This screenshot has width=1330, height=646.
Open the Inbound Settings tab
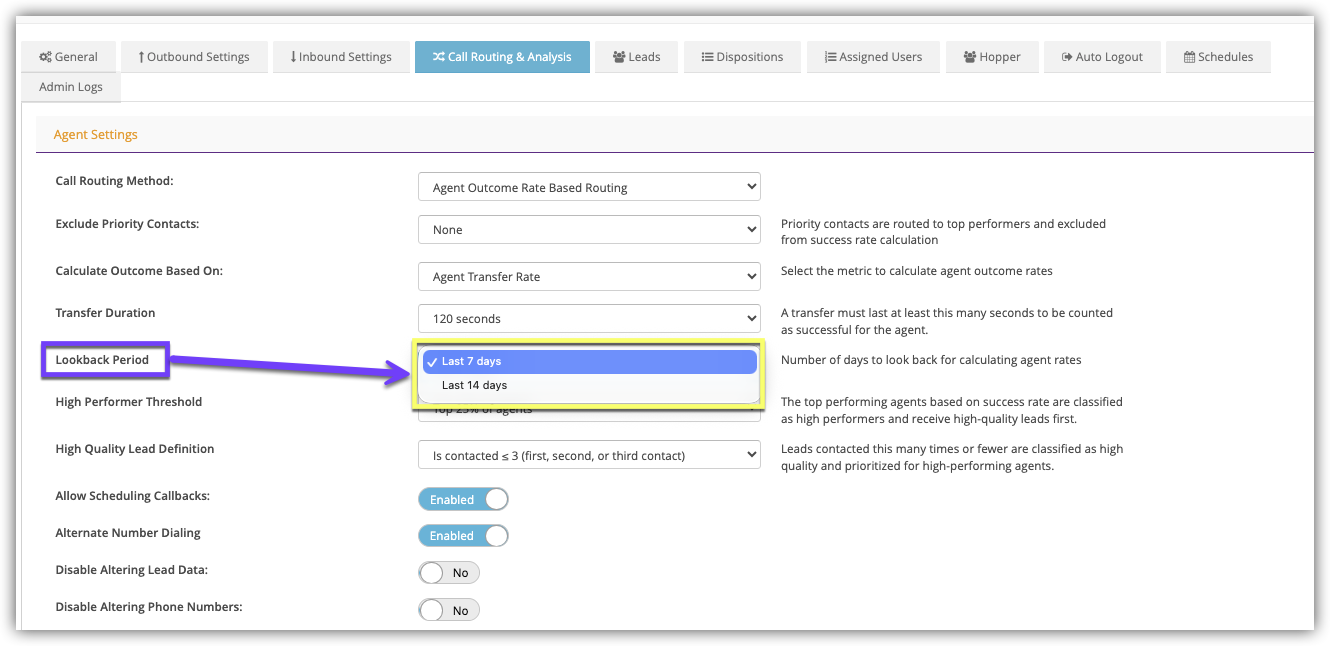point(341,57)
